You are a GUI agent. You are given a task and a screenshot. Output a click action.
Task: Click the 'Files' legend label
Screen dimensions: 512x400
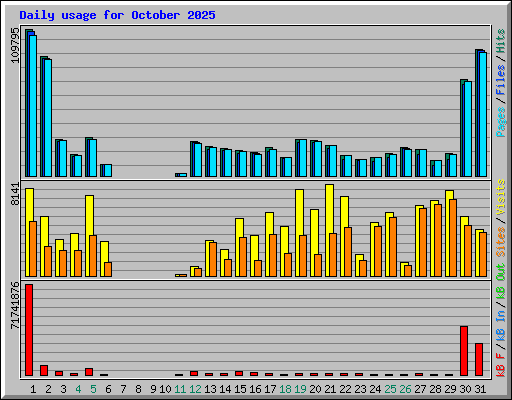(x=501, y=80)
